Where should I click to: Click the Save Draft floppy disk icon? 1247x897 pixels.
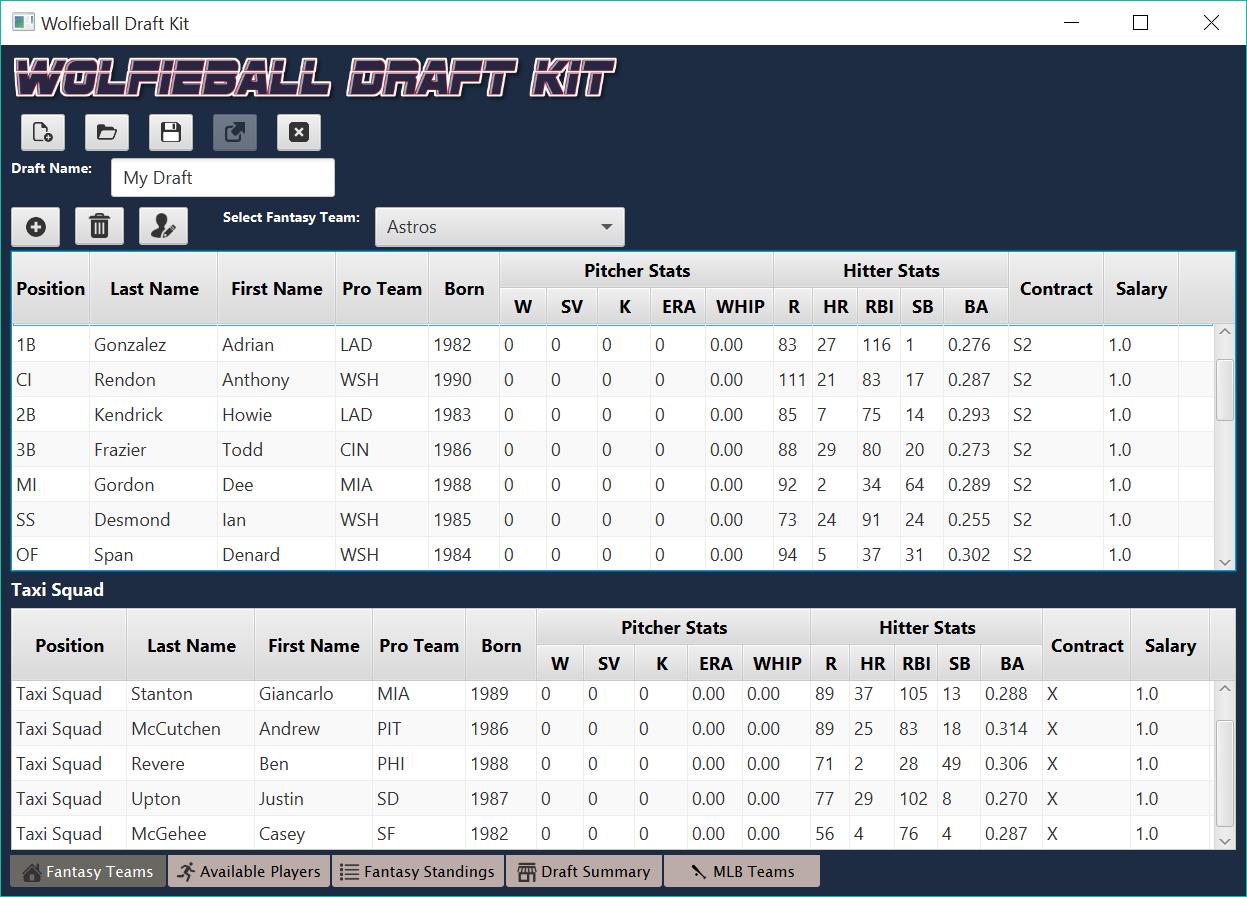pos(171,132)
